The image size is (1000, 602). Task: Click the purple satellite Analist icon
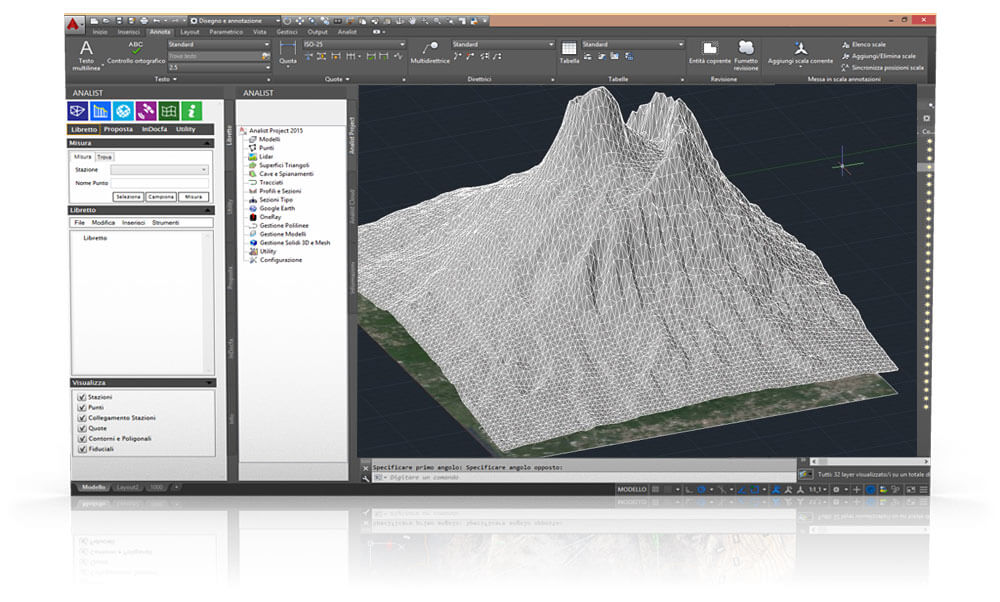[x=146, y=111]
